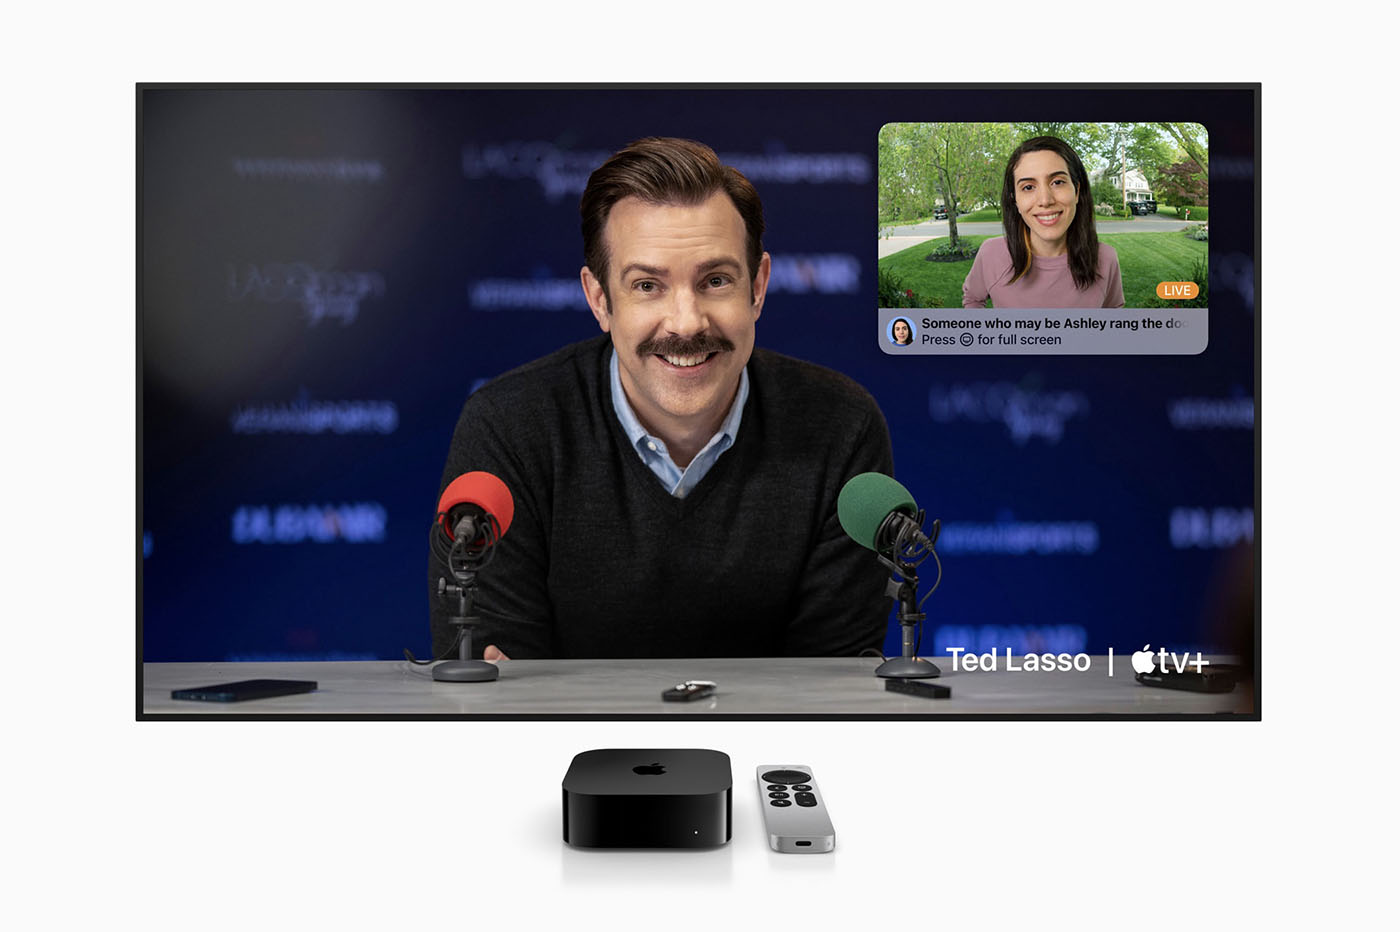The image size is (1400, 932).
Task: Click the Apple logo on the set-top box
Action: coord(649,769)
